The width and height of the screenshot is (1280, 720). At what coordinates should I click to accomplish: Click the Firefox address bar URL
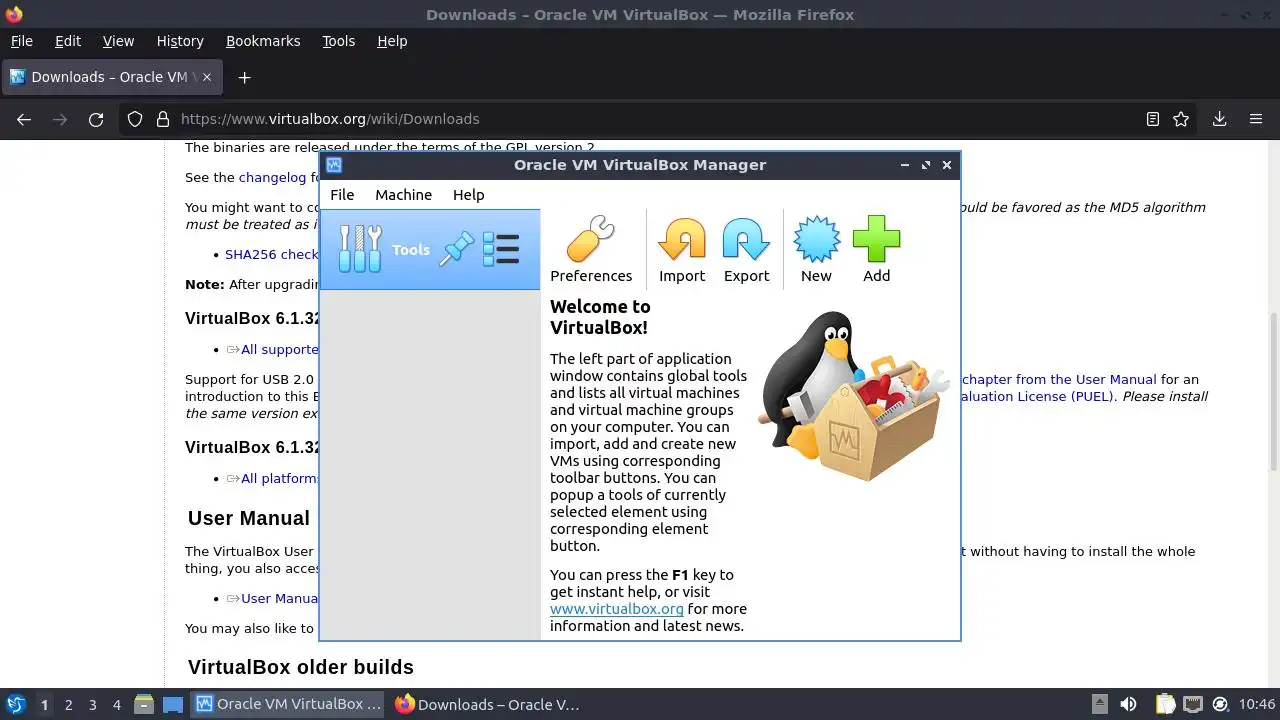[x=330, y=119]
